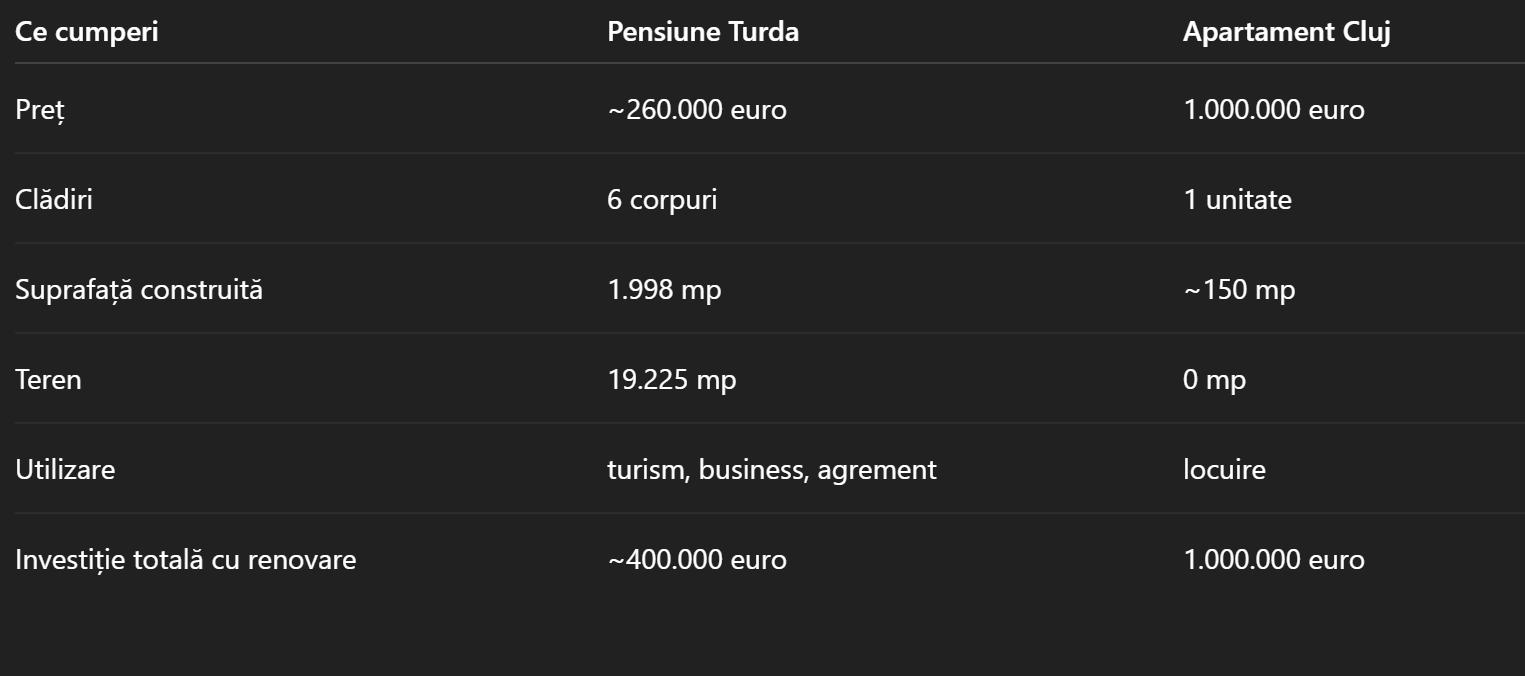This screenshot has height=676, width=1525.
Task: Select the "Utilizare" row label
Action: click(x=65, y=470)
